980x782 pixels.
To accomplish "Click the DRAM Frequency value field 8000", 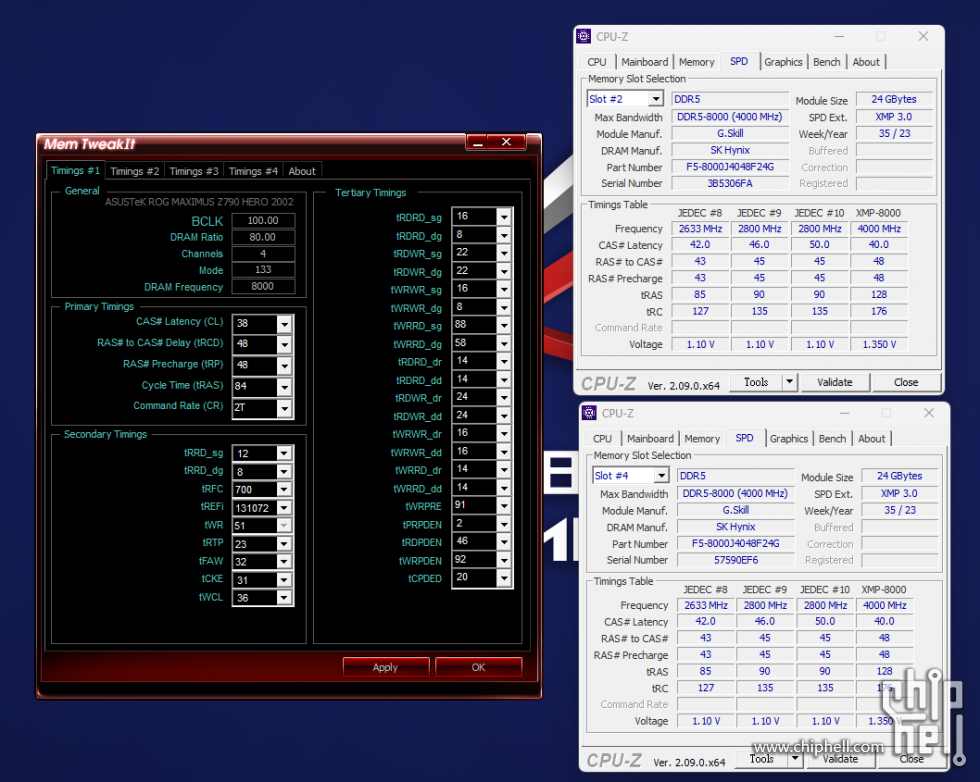I will pos(262,286).
